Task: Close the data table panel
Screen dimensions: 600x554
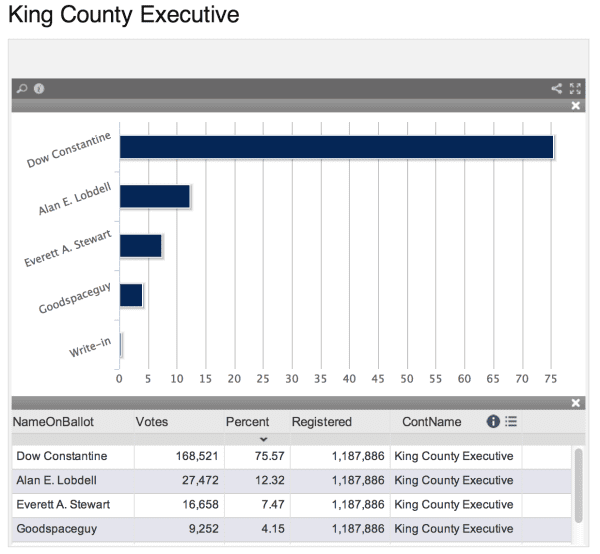Action: (x=576, y=402)
